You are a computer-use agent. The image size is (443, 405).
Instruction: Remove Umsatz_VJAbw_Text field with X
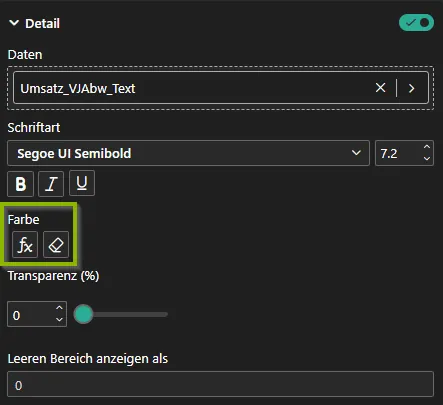point(380,88)
